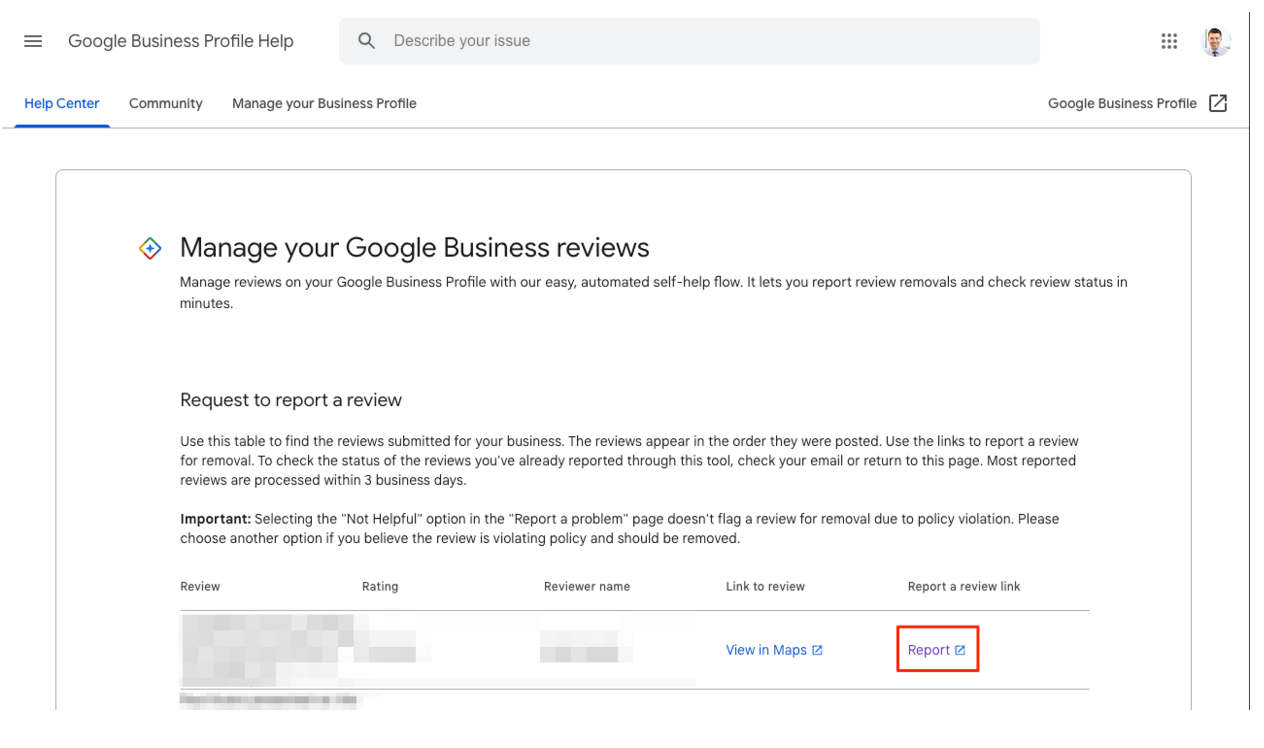Focus the Describe your issue search field
1264x748 pixels.
click(689, 41)
